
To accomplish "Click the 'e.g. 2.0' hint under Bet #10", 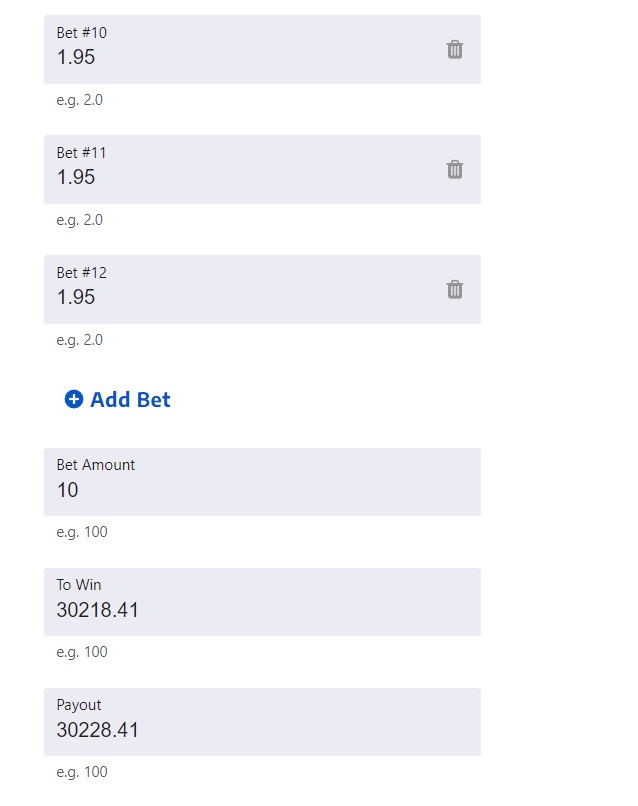I will click(80, 100).
